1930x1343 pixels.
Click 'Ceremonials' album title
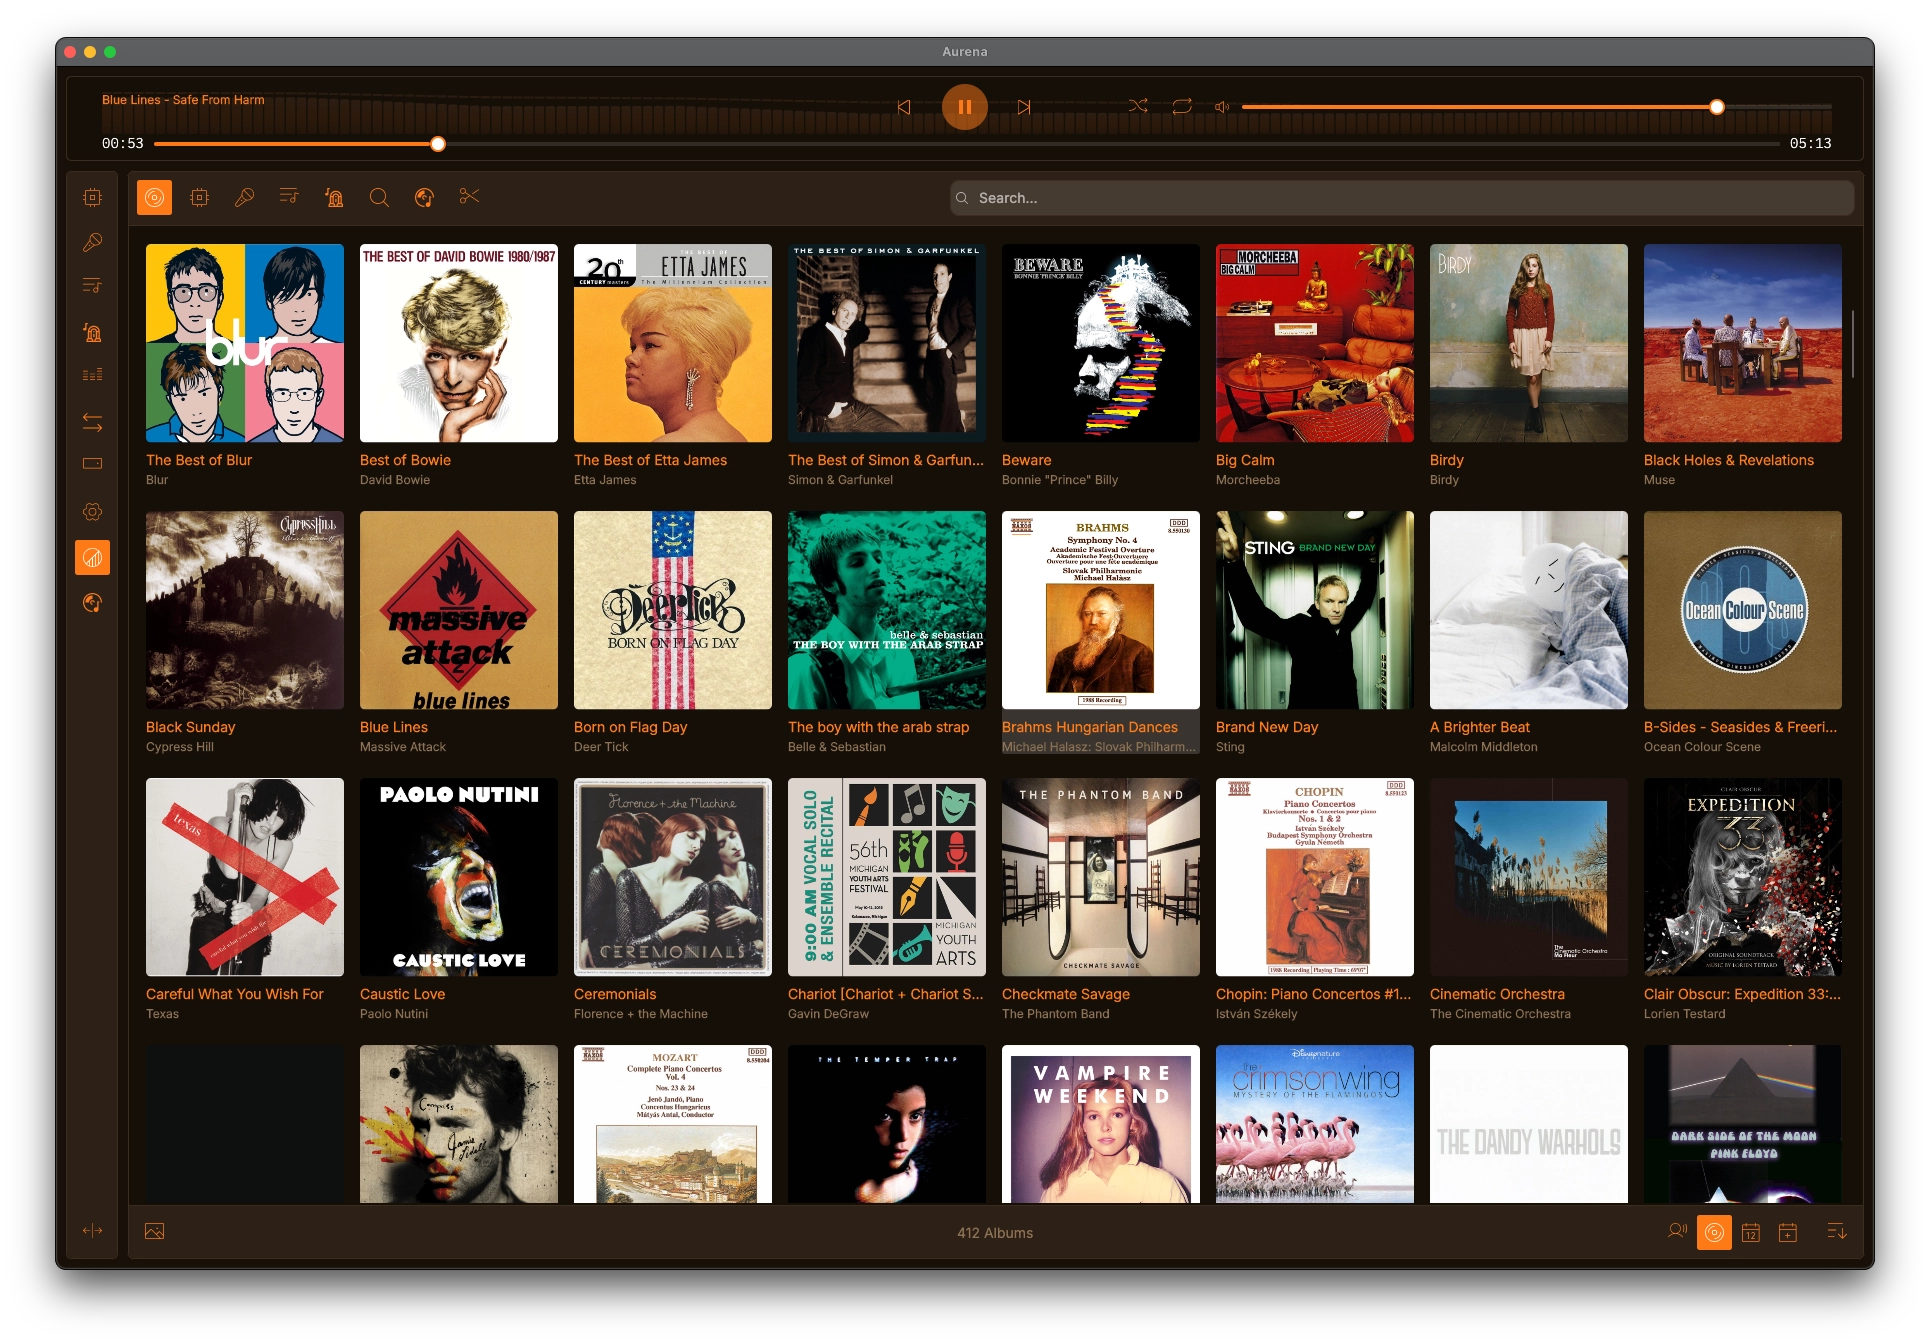pyautogui.click(x=615, y=994)
